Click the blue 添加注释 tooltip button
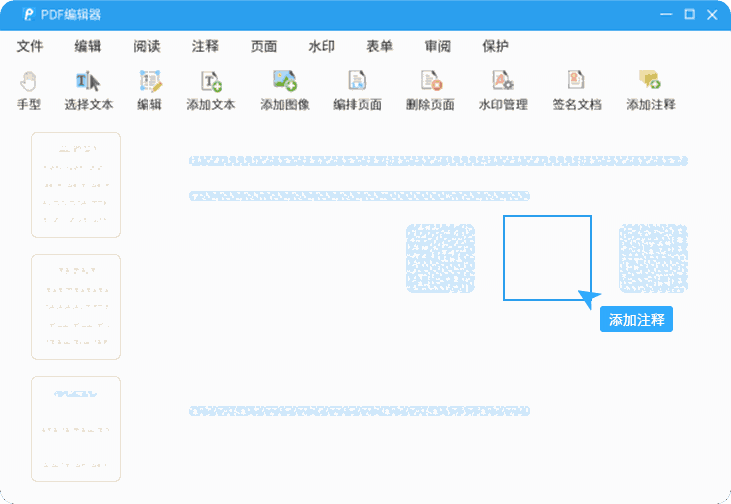This screenshot has width=731, height=504. click(x=636, y=319)
